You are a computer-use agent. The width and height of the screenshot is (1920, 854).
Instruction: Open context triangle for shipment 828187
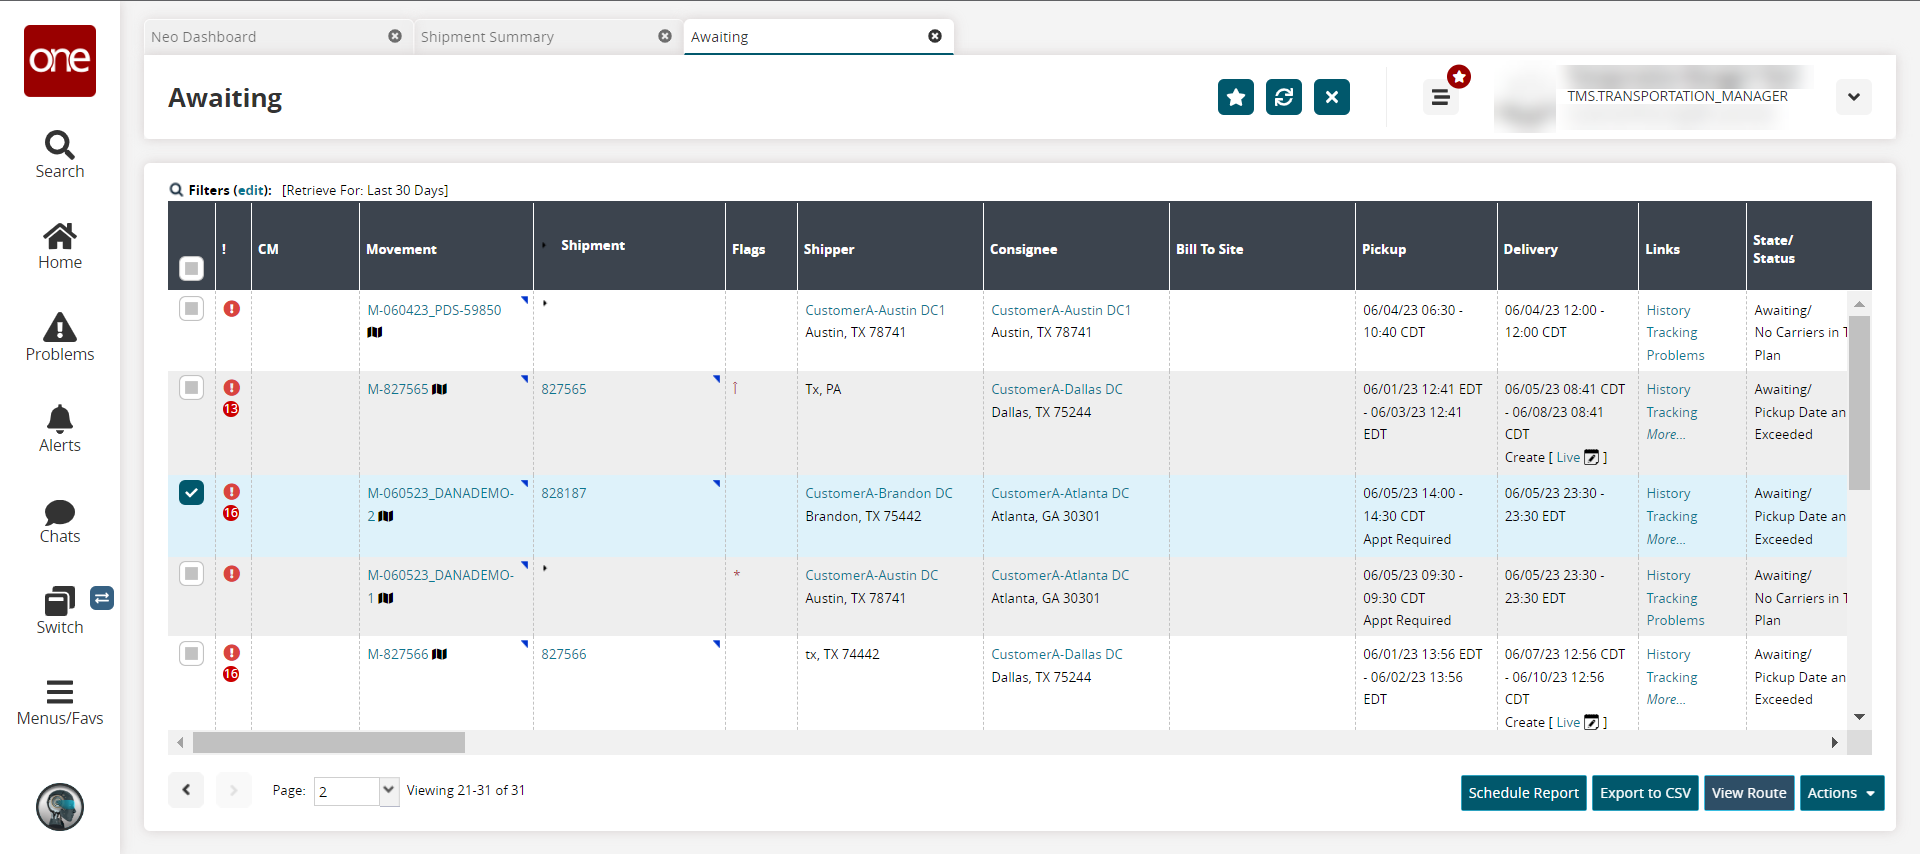(x=716, y=483)
